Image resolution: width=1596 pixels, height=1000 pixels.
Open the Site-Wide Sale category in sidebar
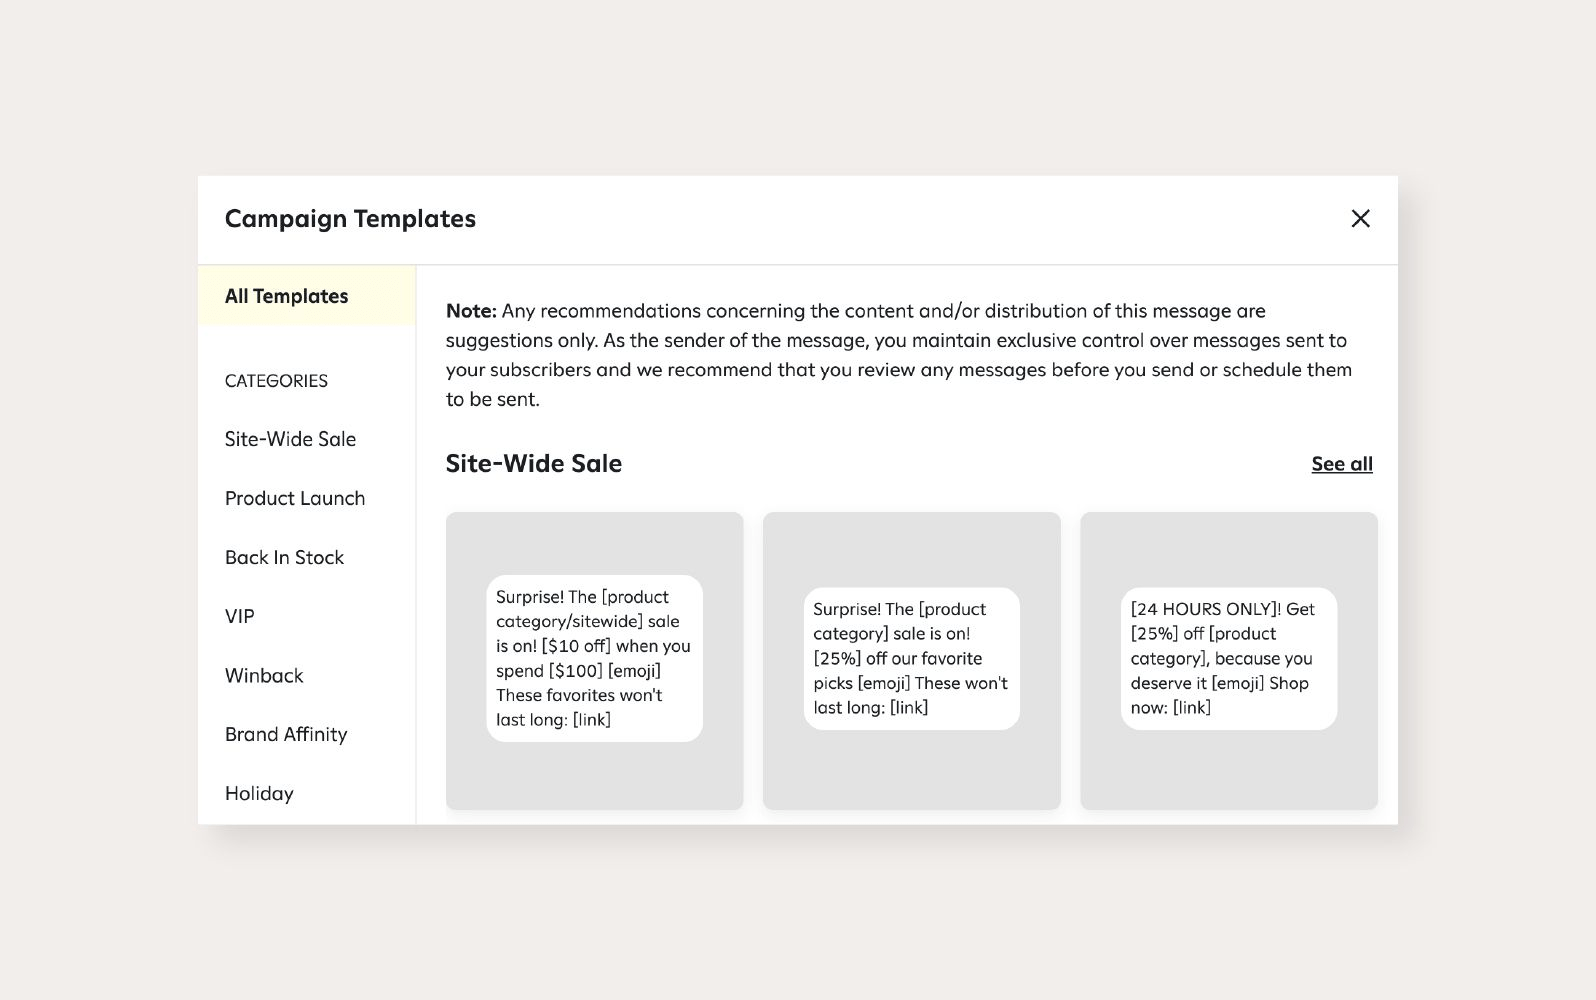290,439
